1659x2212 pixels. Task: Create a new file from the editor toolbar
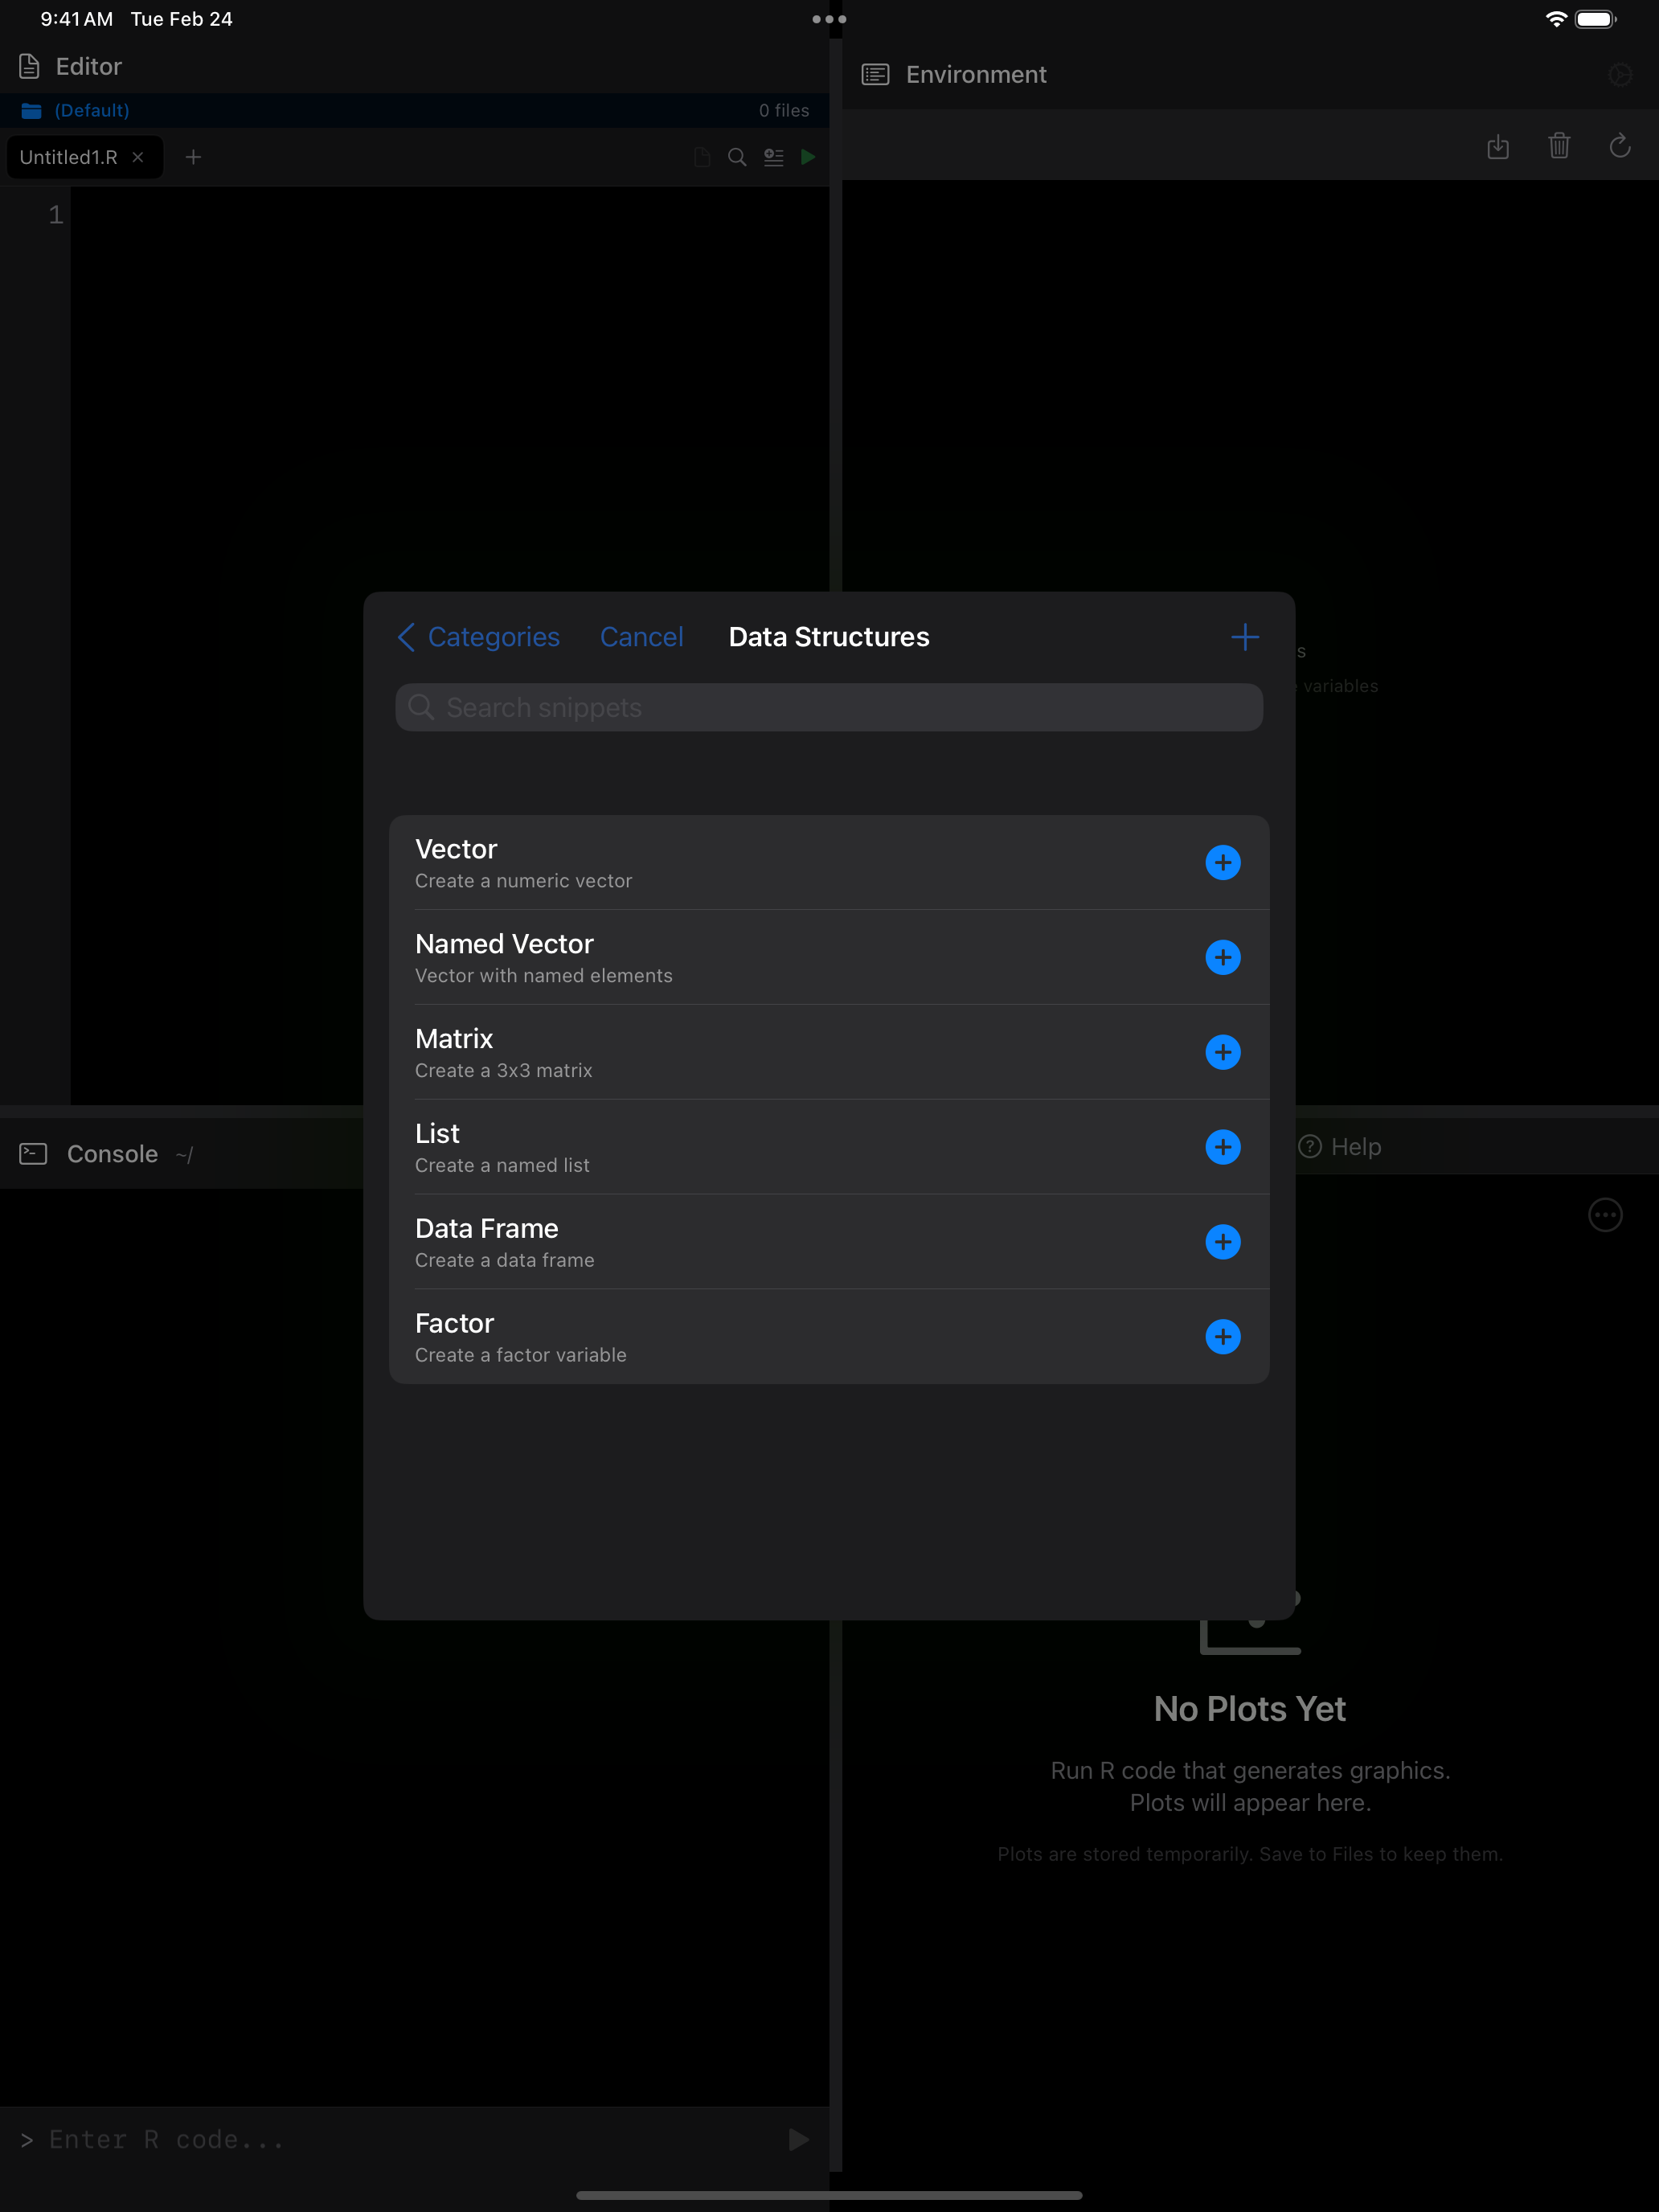[x=701, y=157]
